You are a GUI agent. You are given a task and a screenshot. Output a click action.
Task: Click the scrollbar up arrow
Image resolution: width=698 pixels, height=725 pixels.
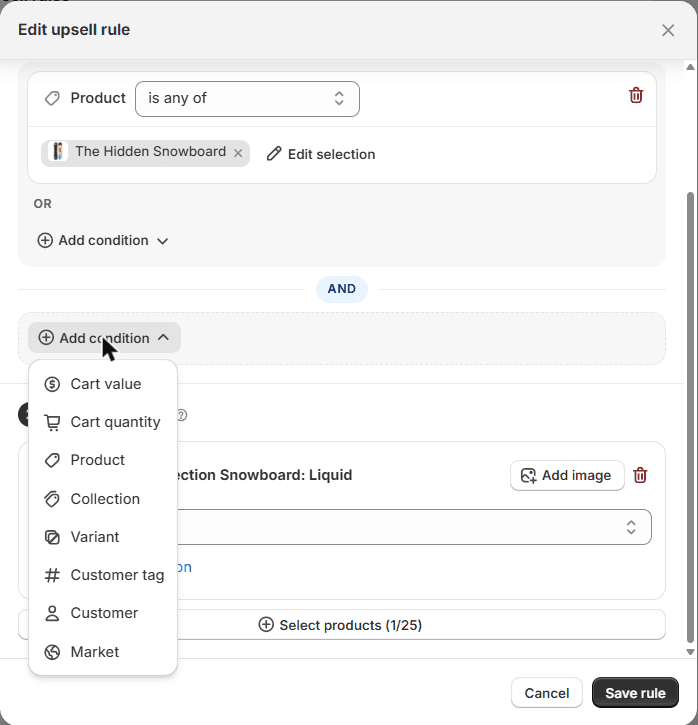(691, 67)
